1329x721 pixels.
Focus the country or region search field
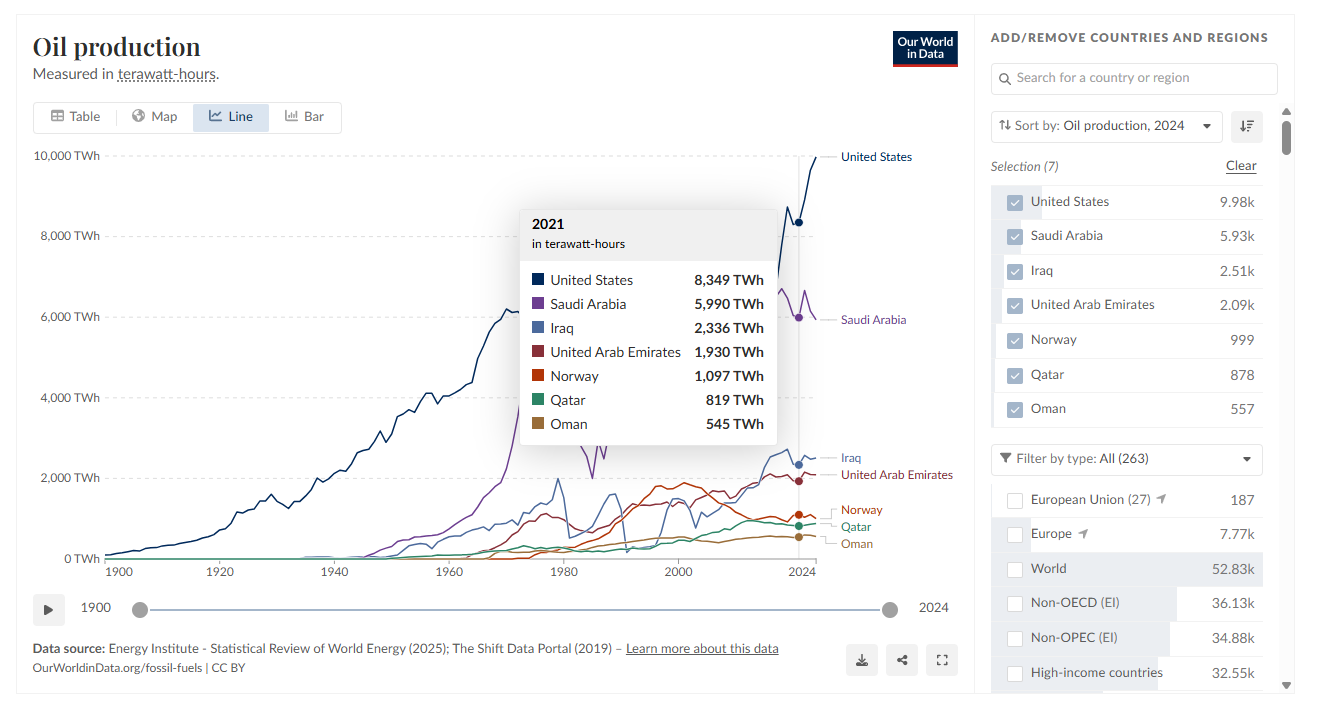click(x=1134, y=78)
